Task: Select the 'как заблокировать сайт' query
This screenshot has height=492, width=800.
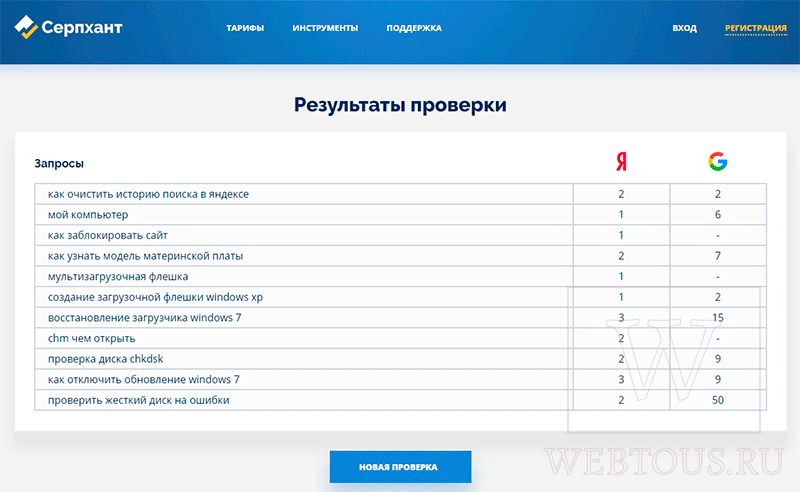Action: click(x=108, y=235)
